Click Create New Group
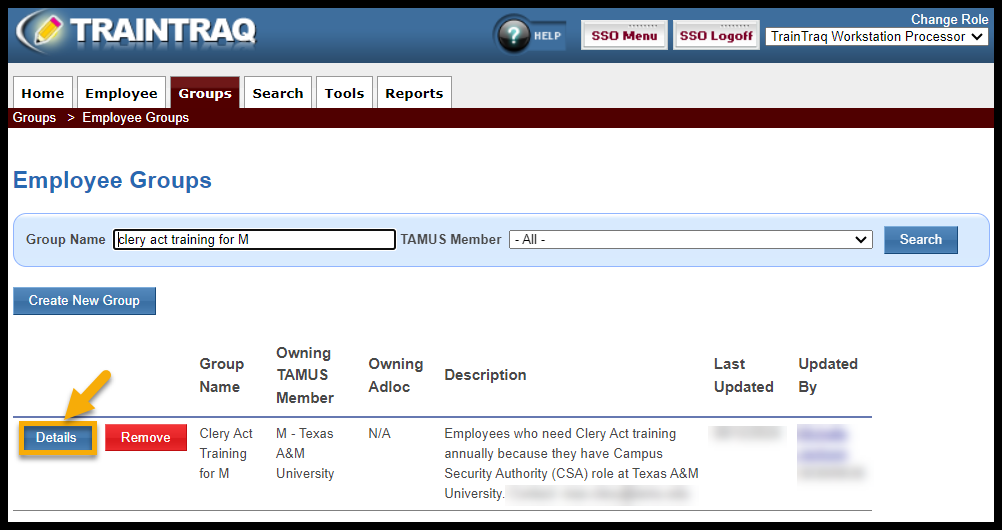The image size is (1002, 530). 84,301
